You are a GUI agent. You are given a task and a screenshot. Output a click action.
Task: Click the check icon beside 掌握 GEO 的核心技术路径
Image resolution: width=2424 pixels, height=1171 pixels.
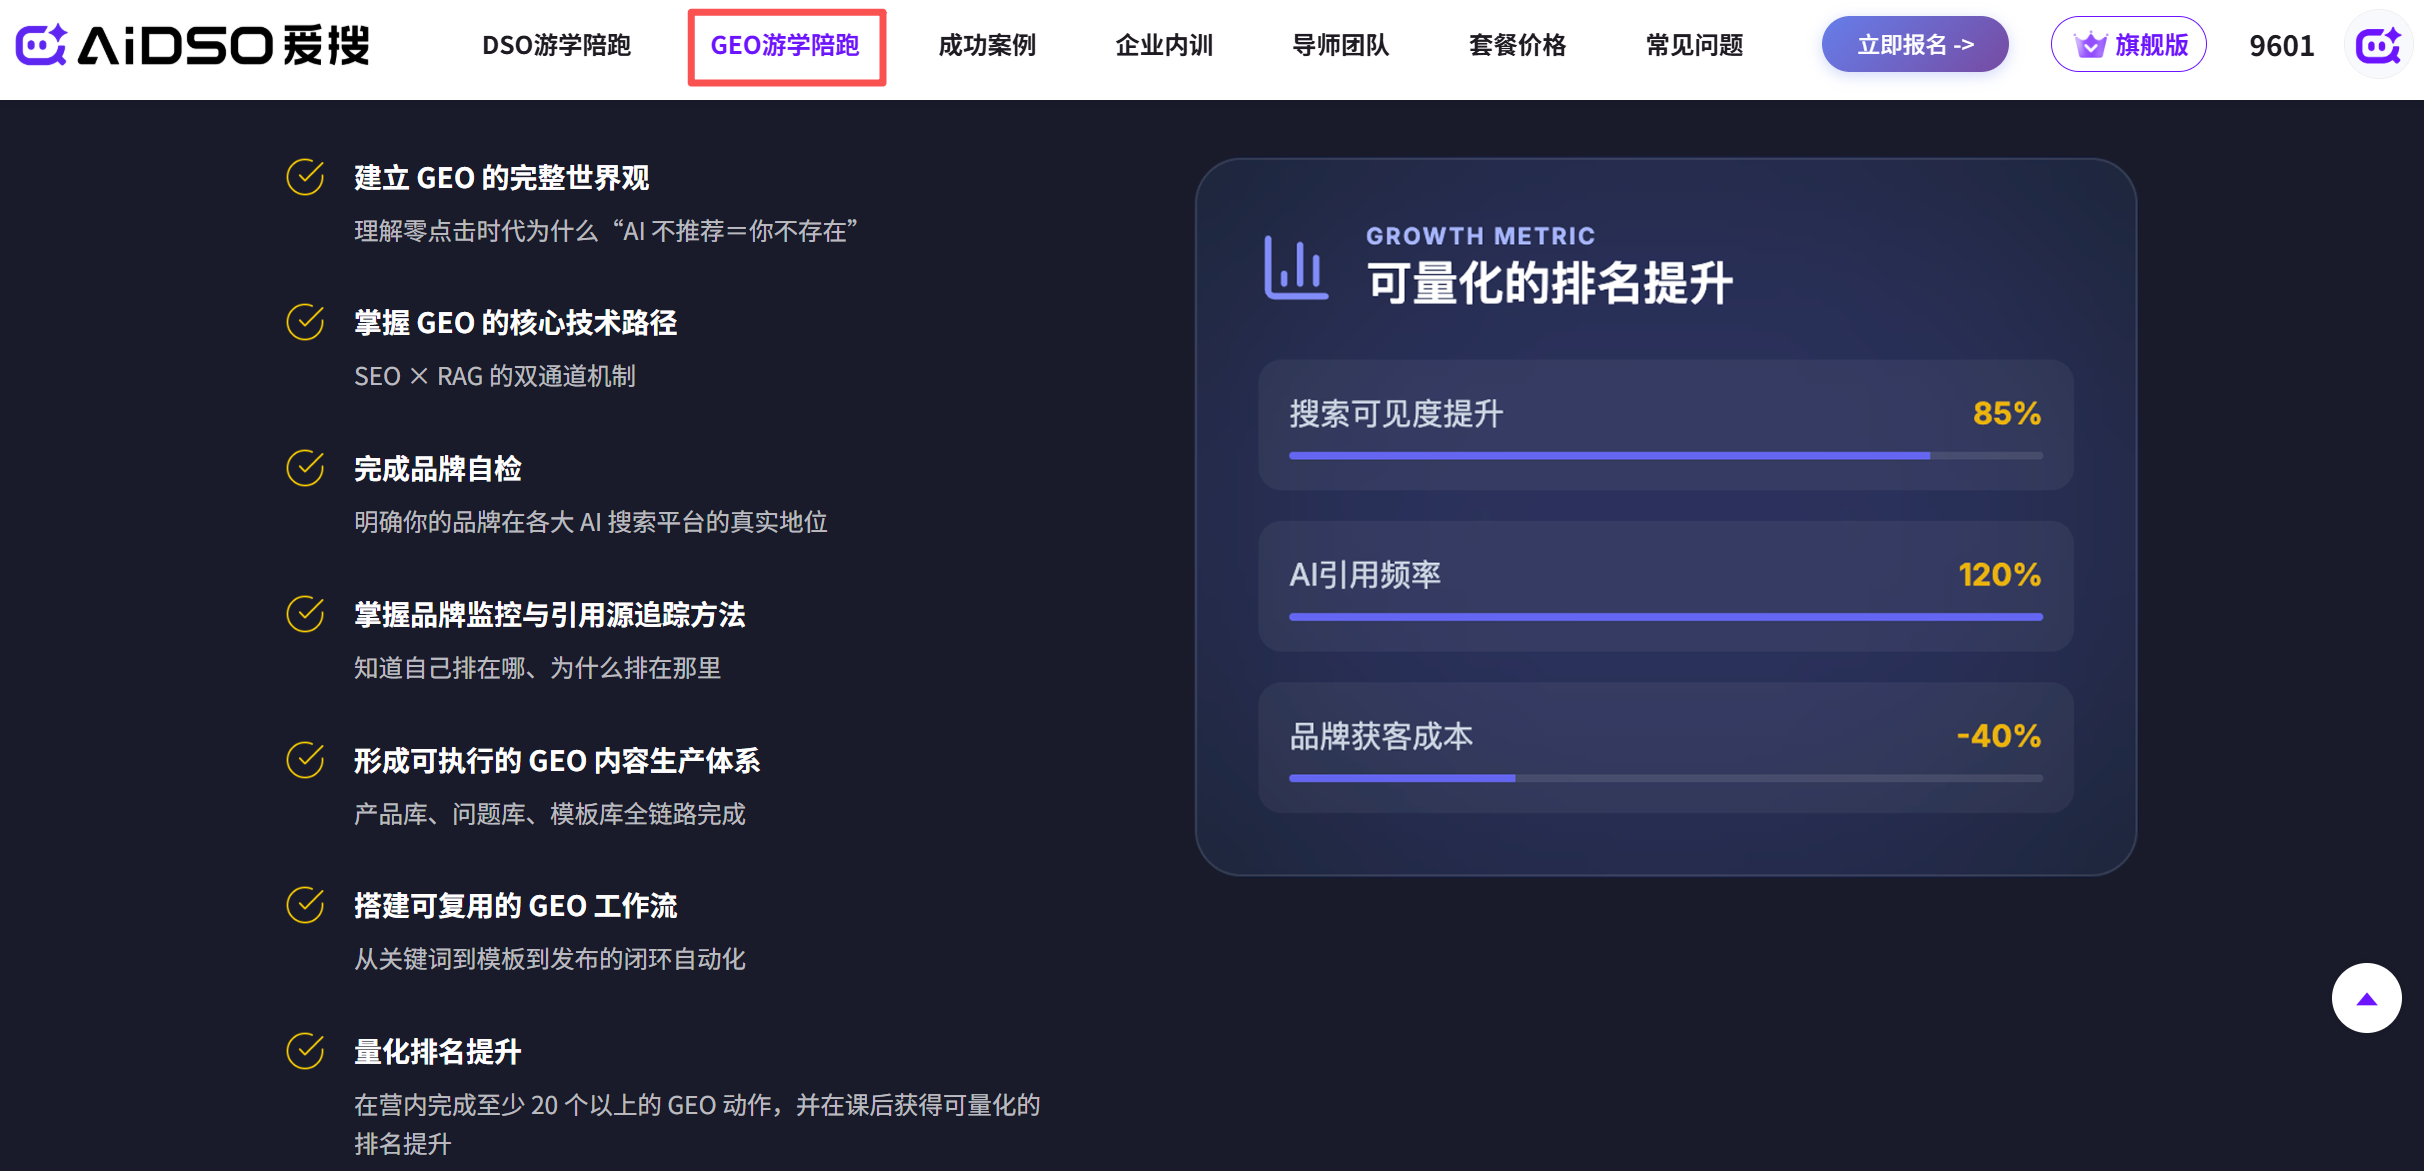pos(305,322)
